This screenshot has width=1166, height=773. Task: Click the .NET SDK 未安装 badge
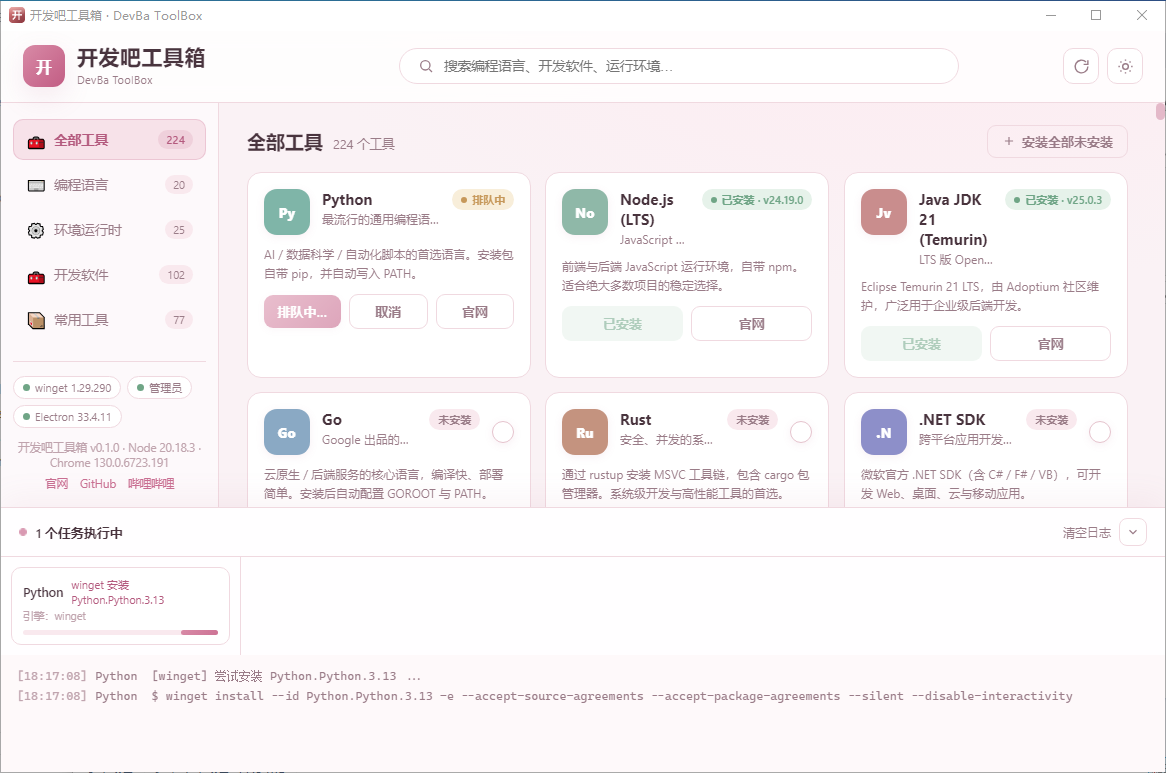pos(1051,420)
